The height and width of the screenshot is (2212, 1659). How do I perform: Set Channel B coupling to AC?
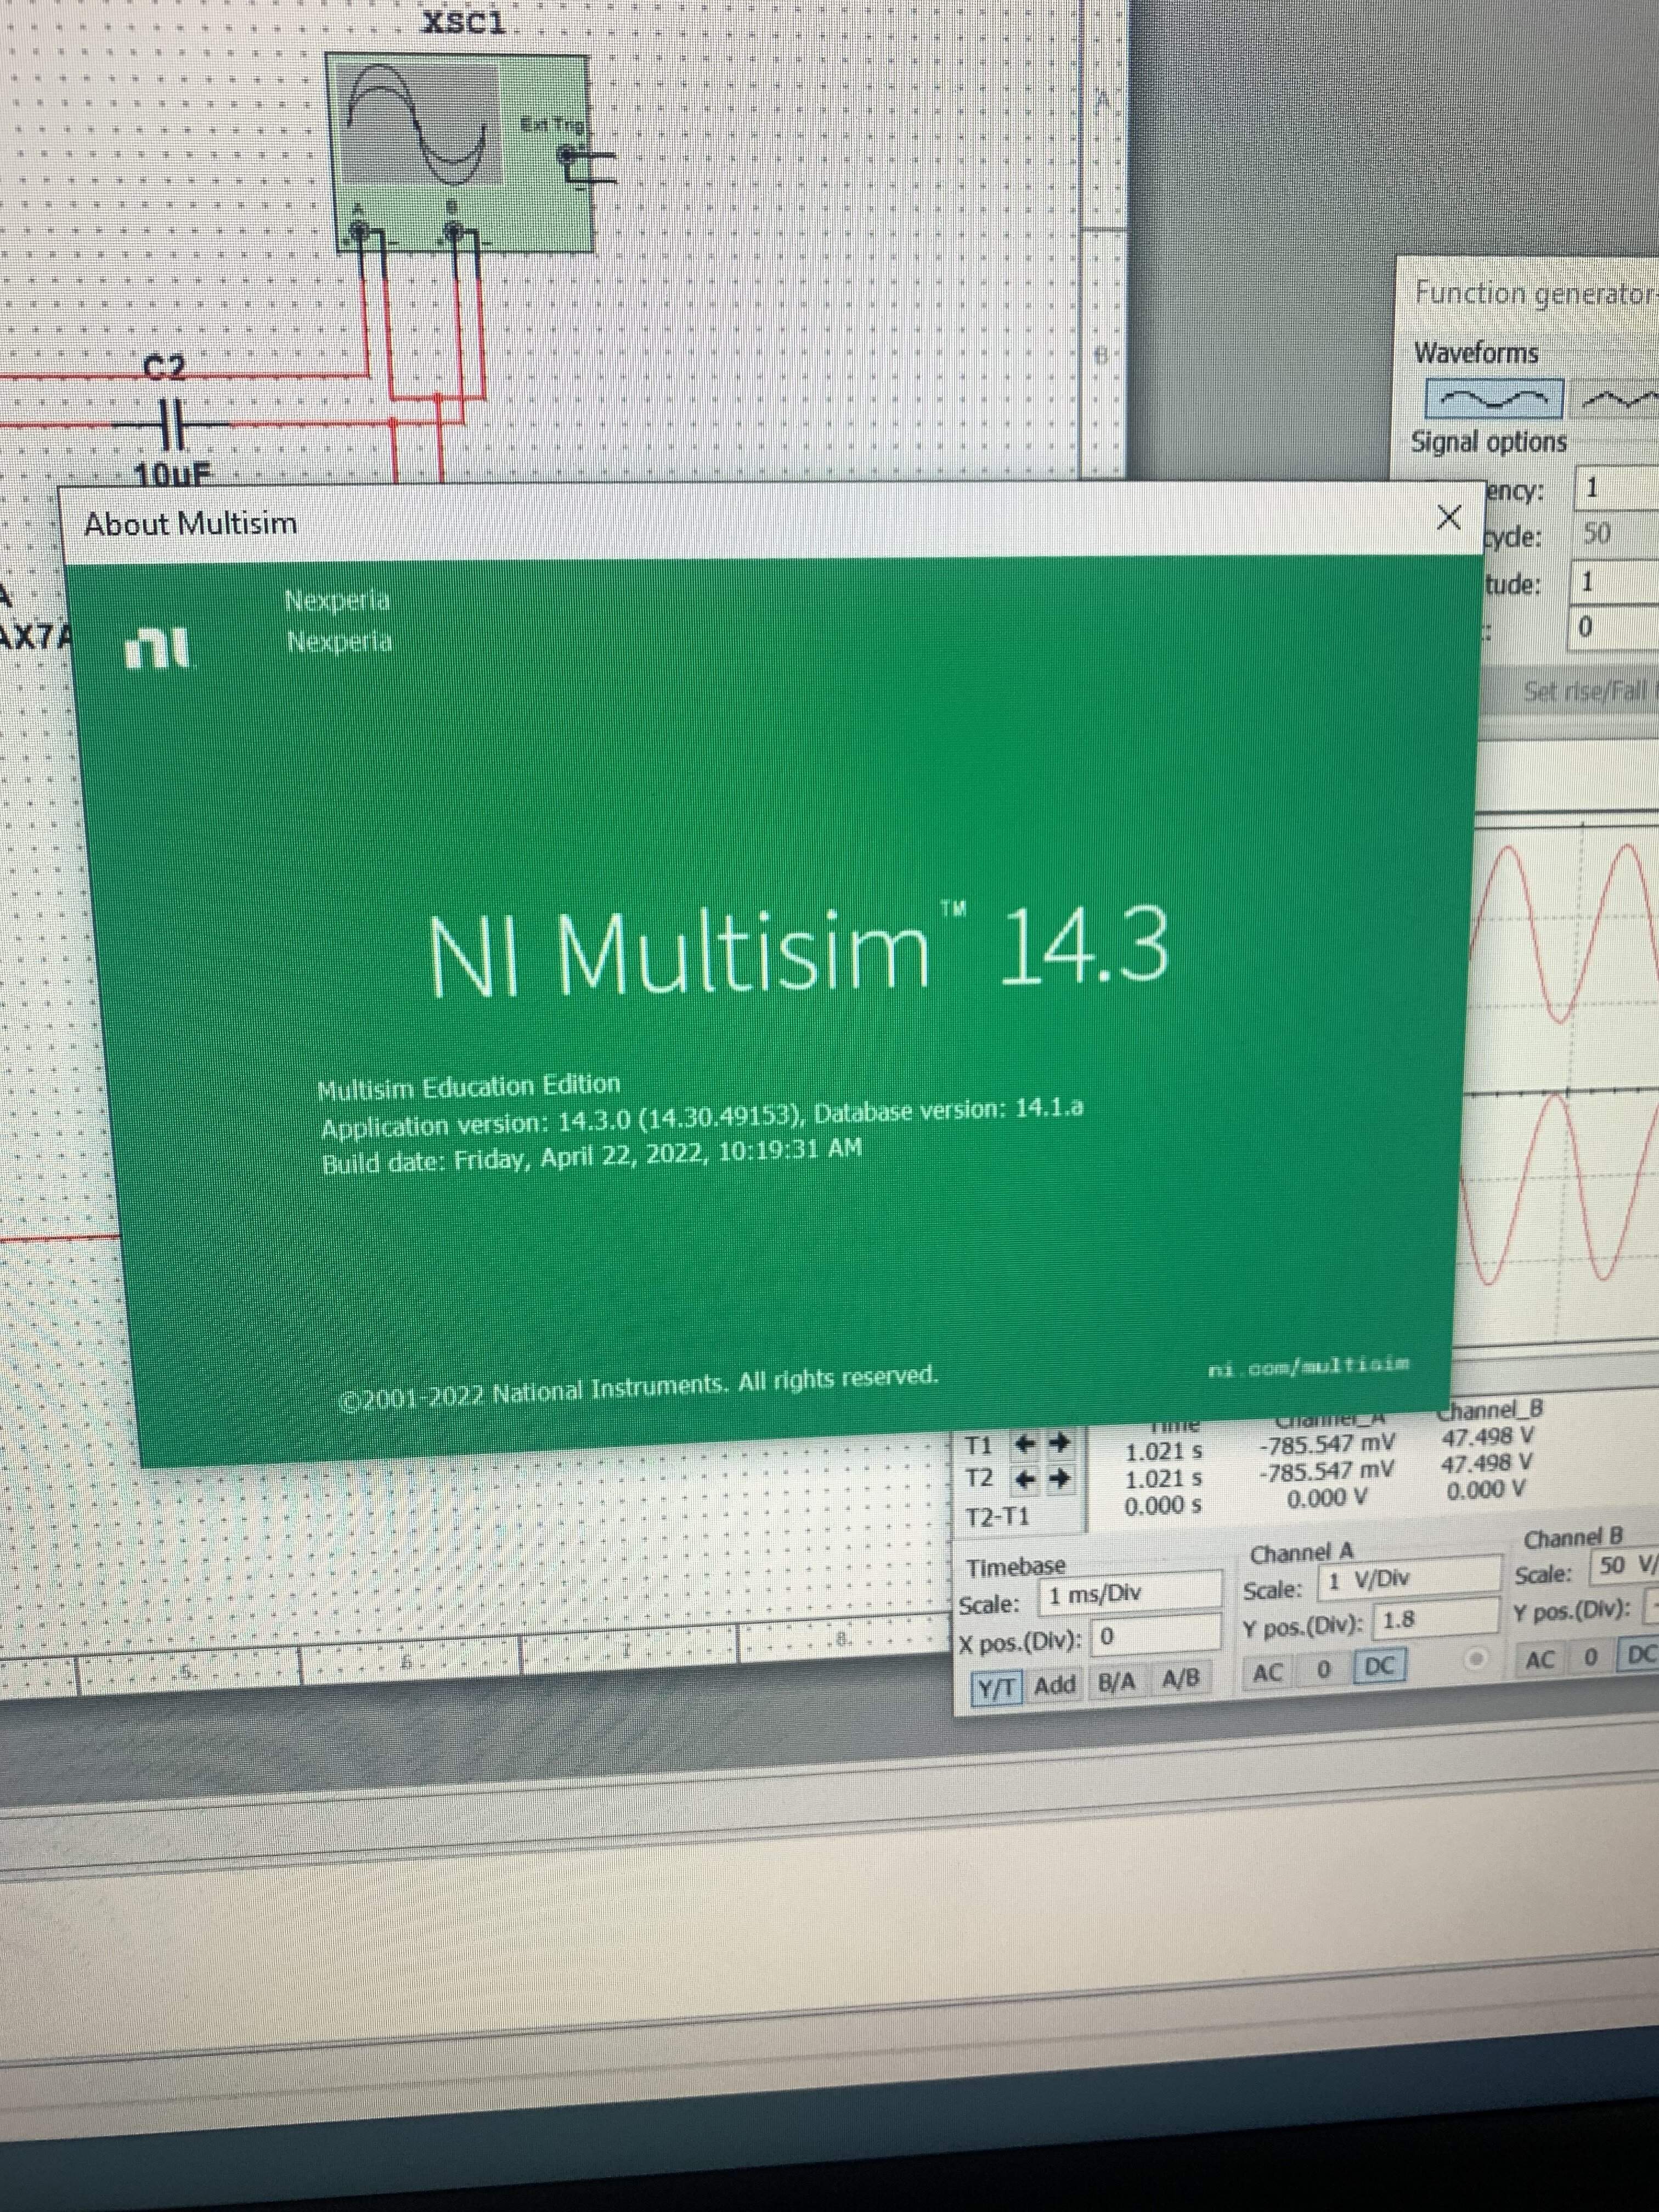pyautogui.click(x=1540, y=1660)
